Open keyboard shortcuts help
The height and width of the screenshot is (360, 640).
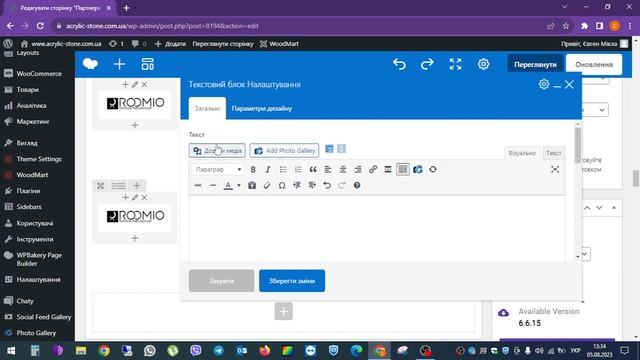[x=357, y=185]
